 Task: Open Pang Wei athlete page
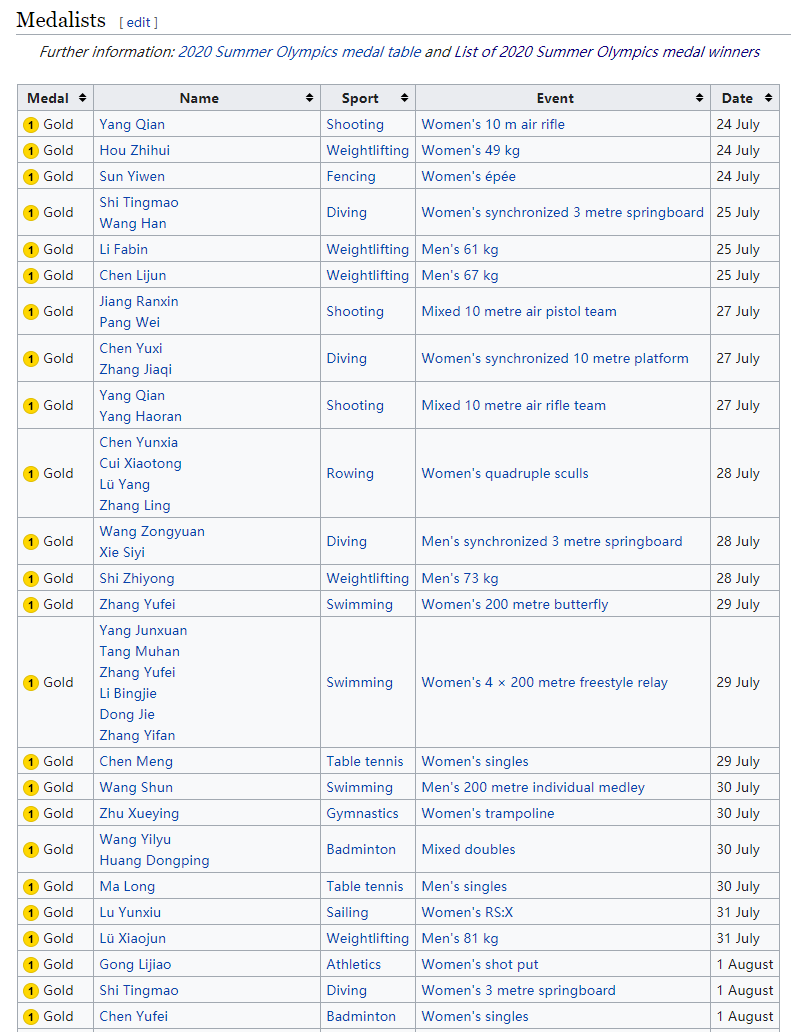(130, 322)
